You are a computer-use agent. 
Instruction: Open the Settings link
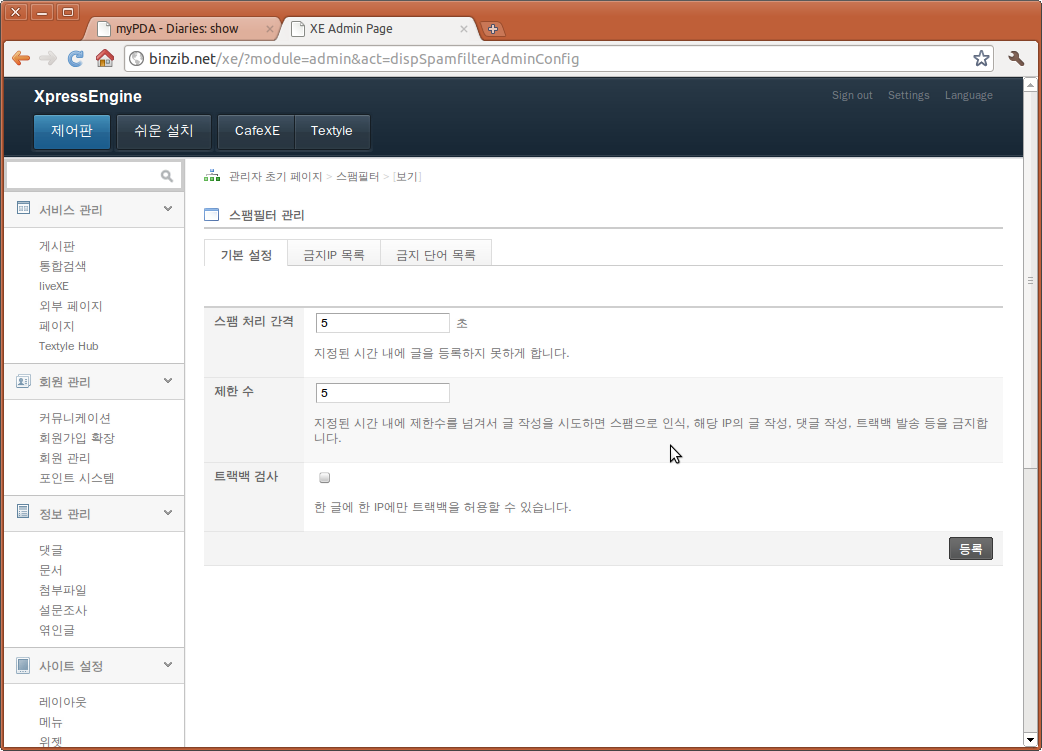[x=908, y=95]
